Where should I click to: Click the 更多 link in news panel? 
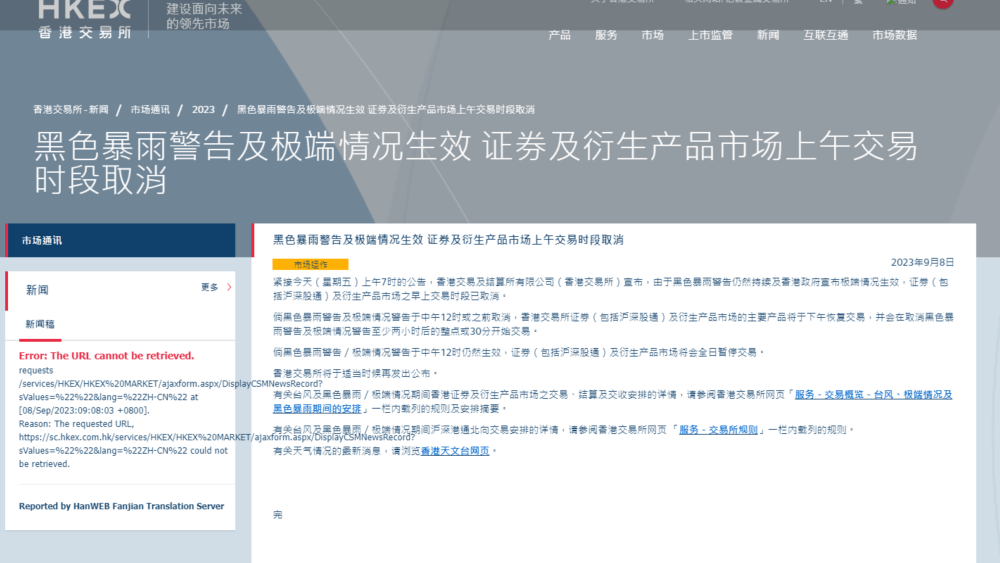(209, 288)
